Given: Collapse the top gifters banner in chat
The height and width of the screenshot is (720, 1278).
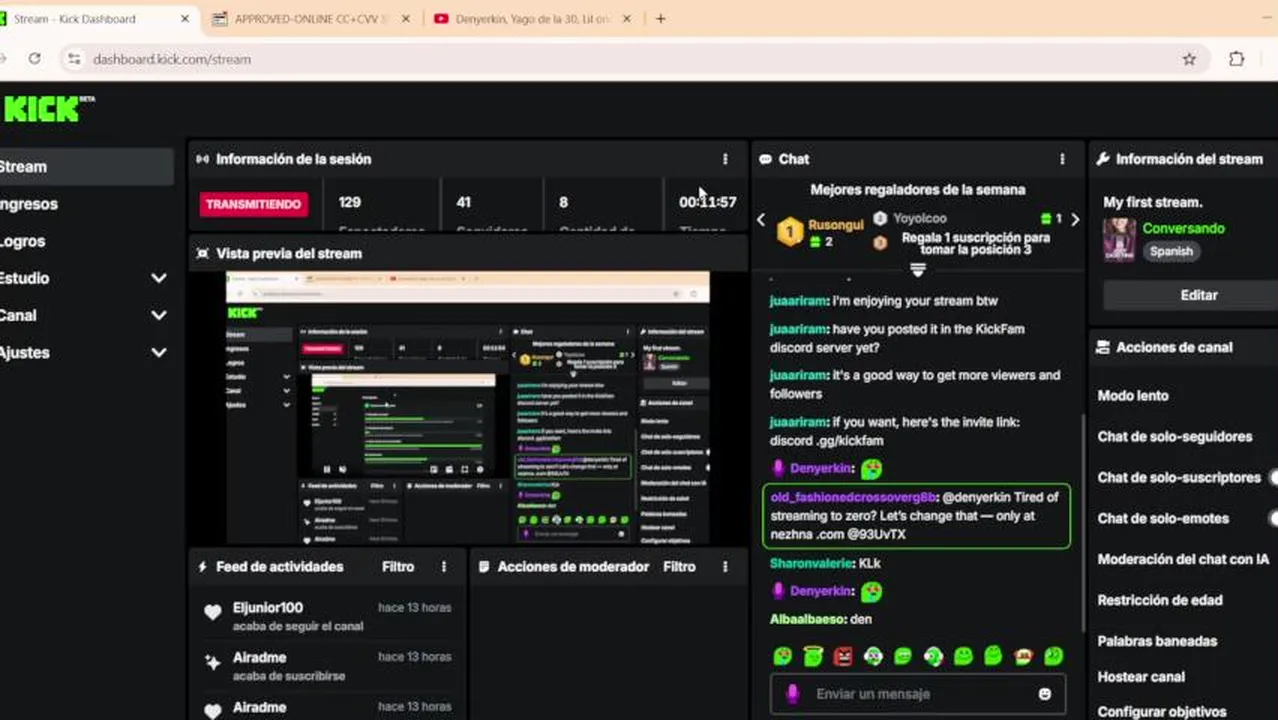Looking at the screenshot, I should pyautogui.click(x=918, y=270).
